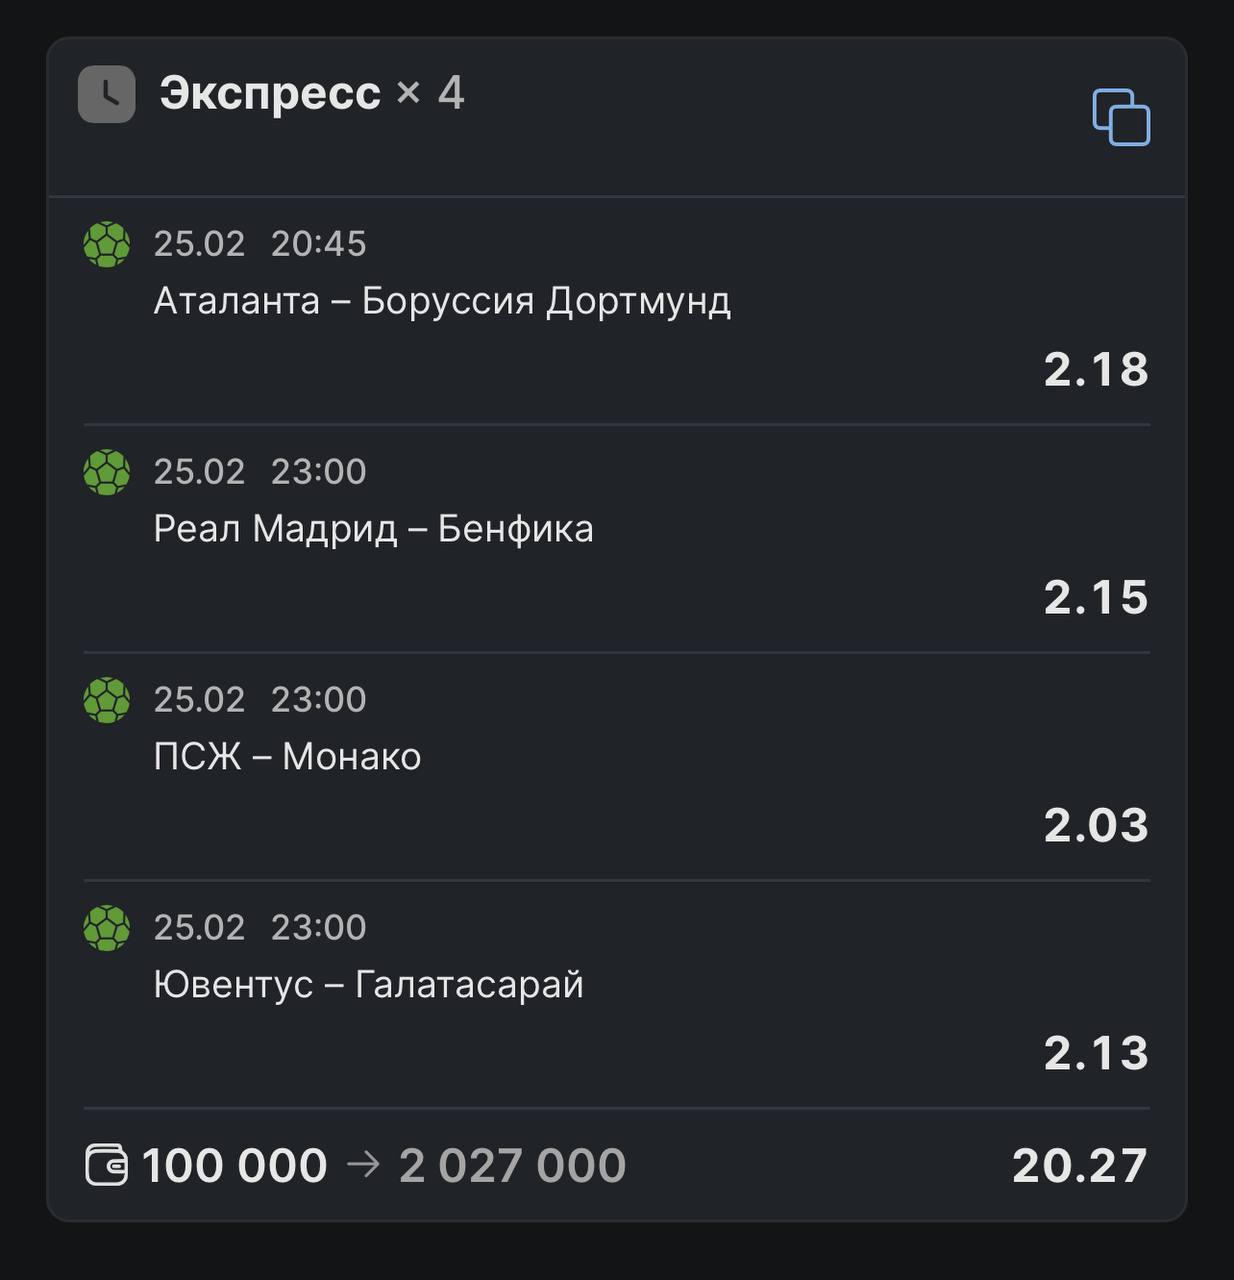Click the 100 000 stake amount
The height and width of the screenshot is (1280, 1234).
coord(235,1166)
